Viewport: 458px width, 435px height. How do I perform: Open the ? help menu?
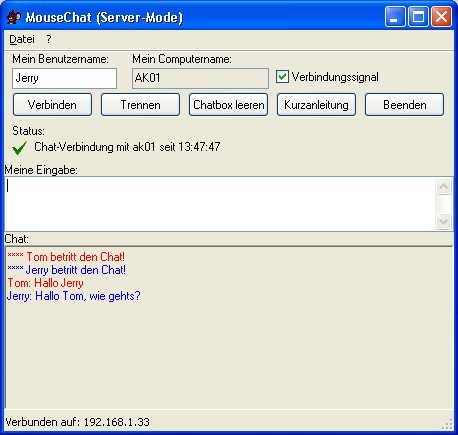coord(49,39)
